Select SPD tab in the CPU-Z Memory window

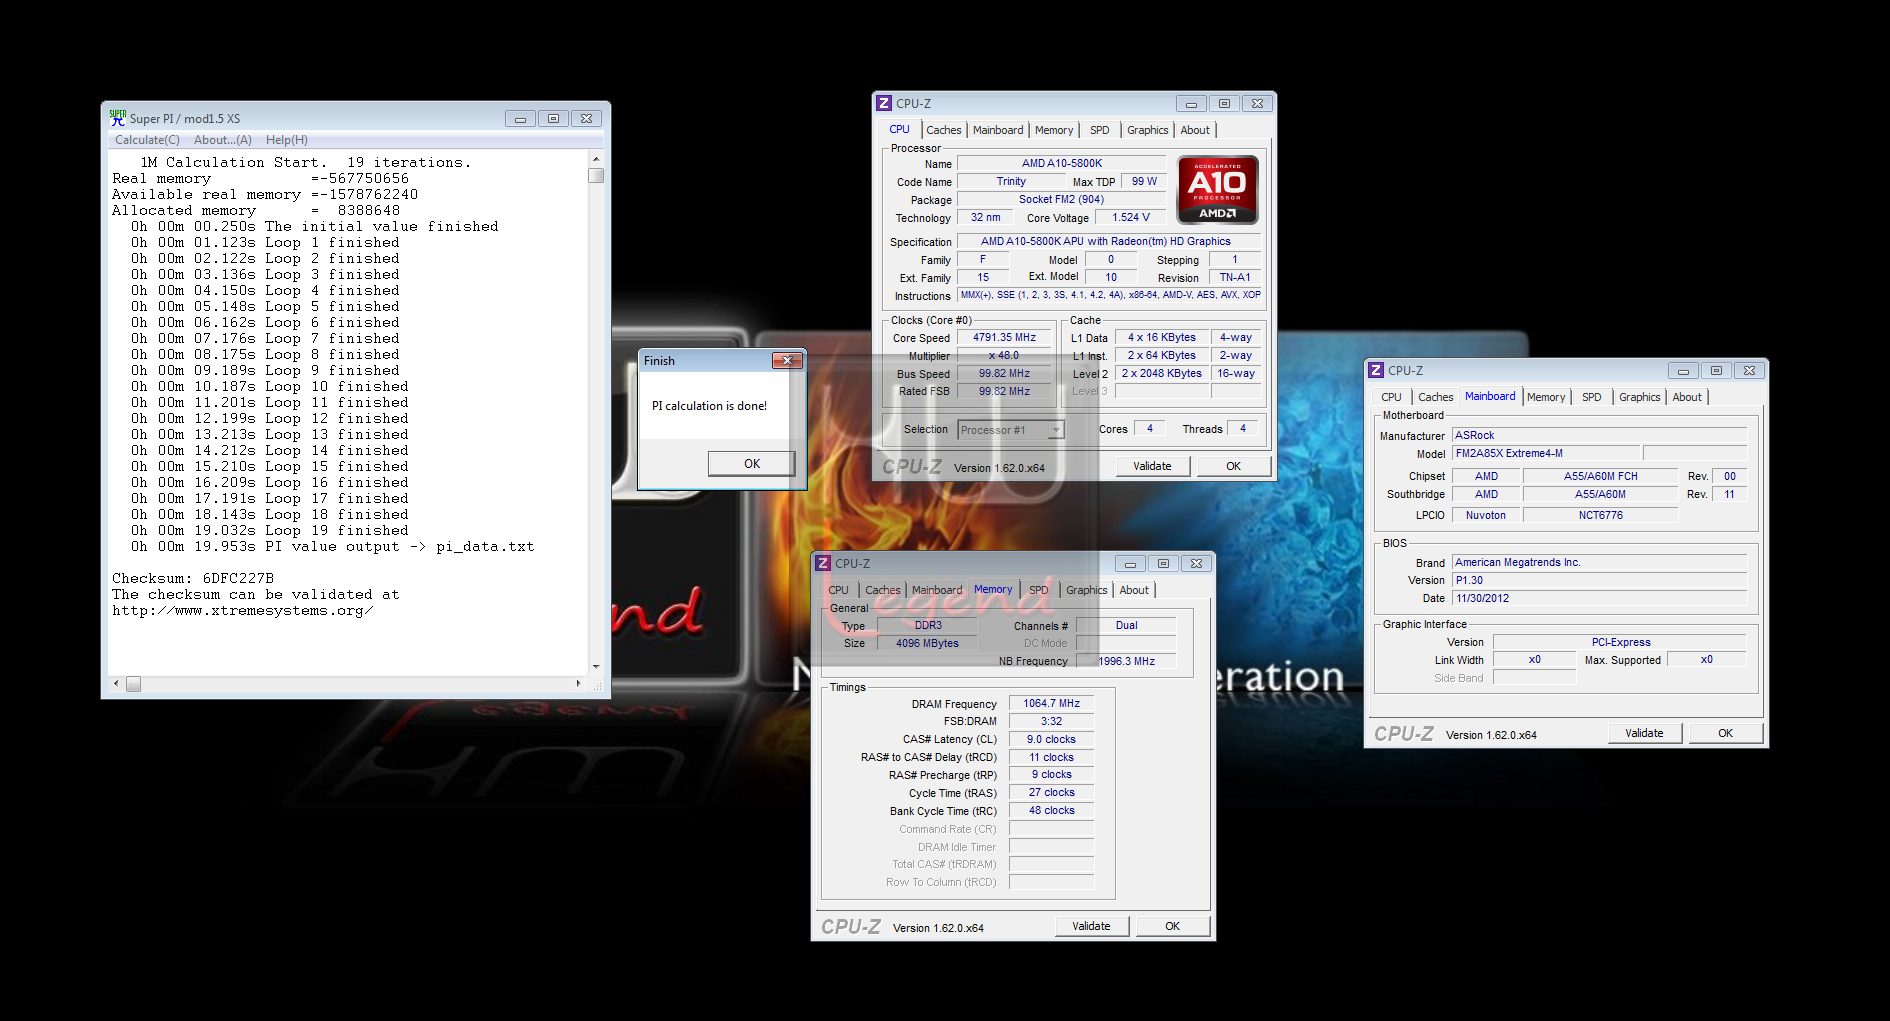coord(1039,590)
